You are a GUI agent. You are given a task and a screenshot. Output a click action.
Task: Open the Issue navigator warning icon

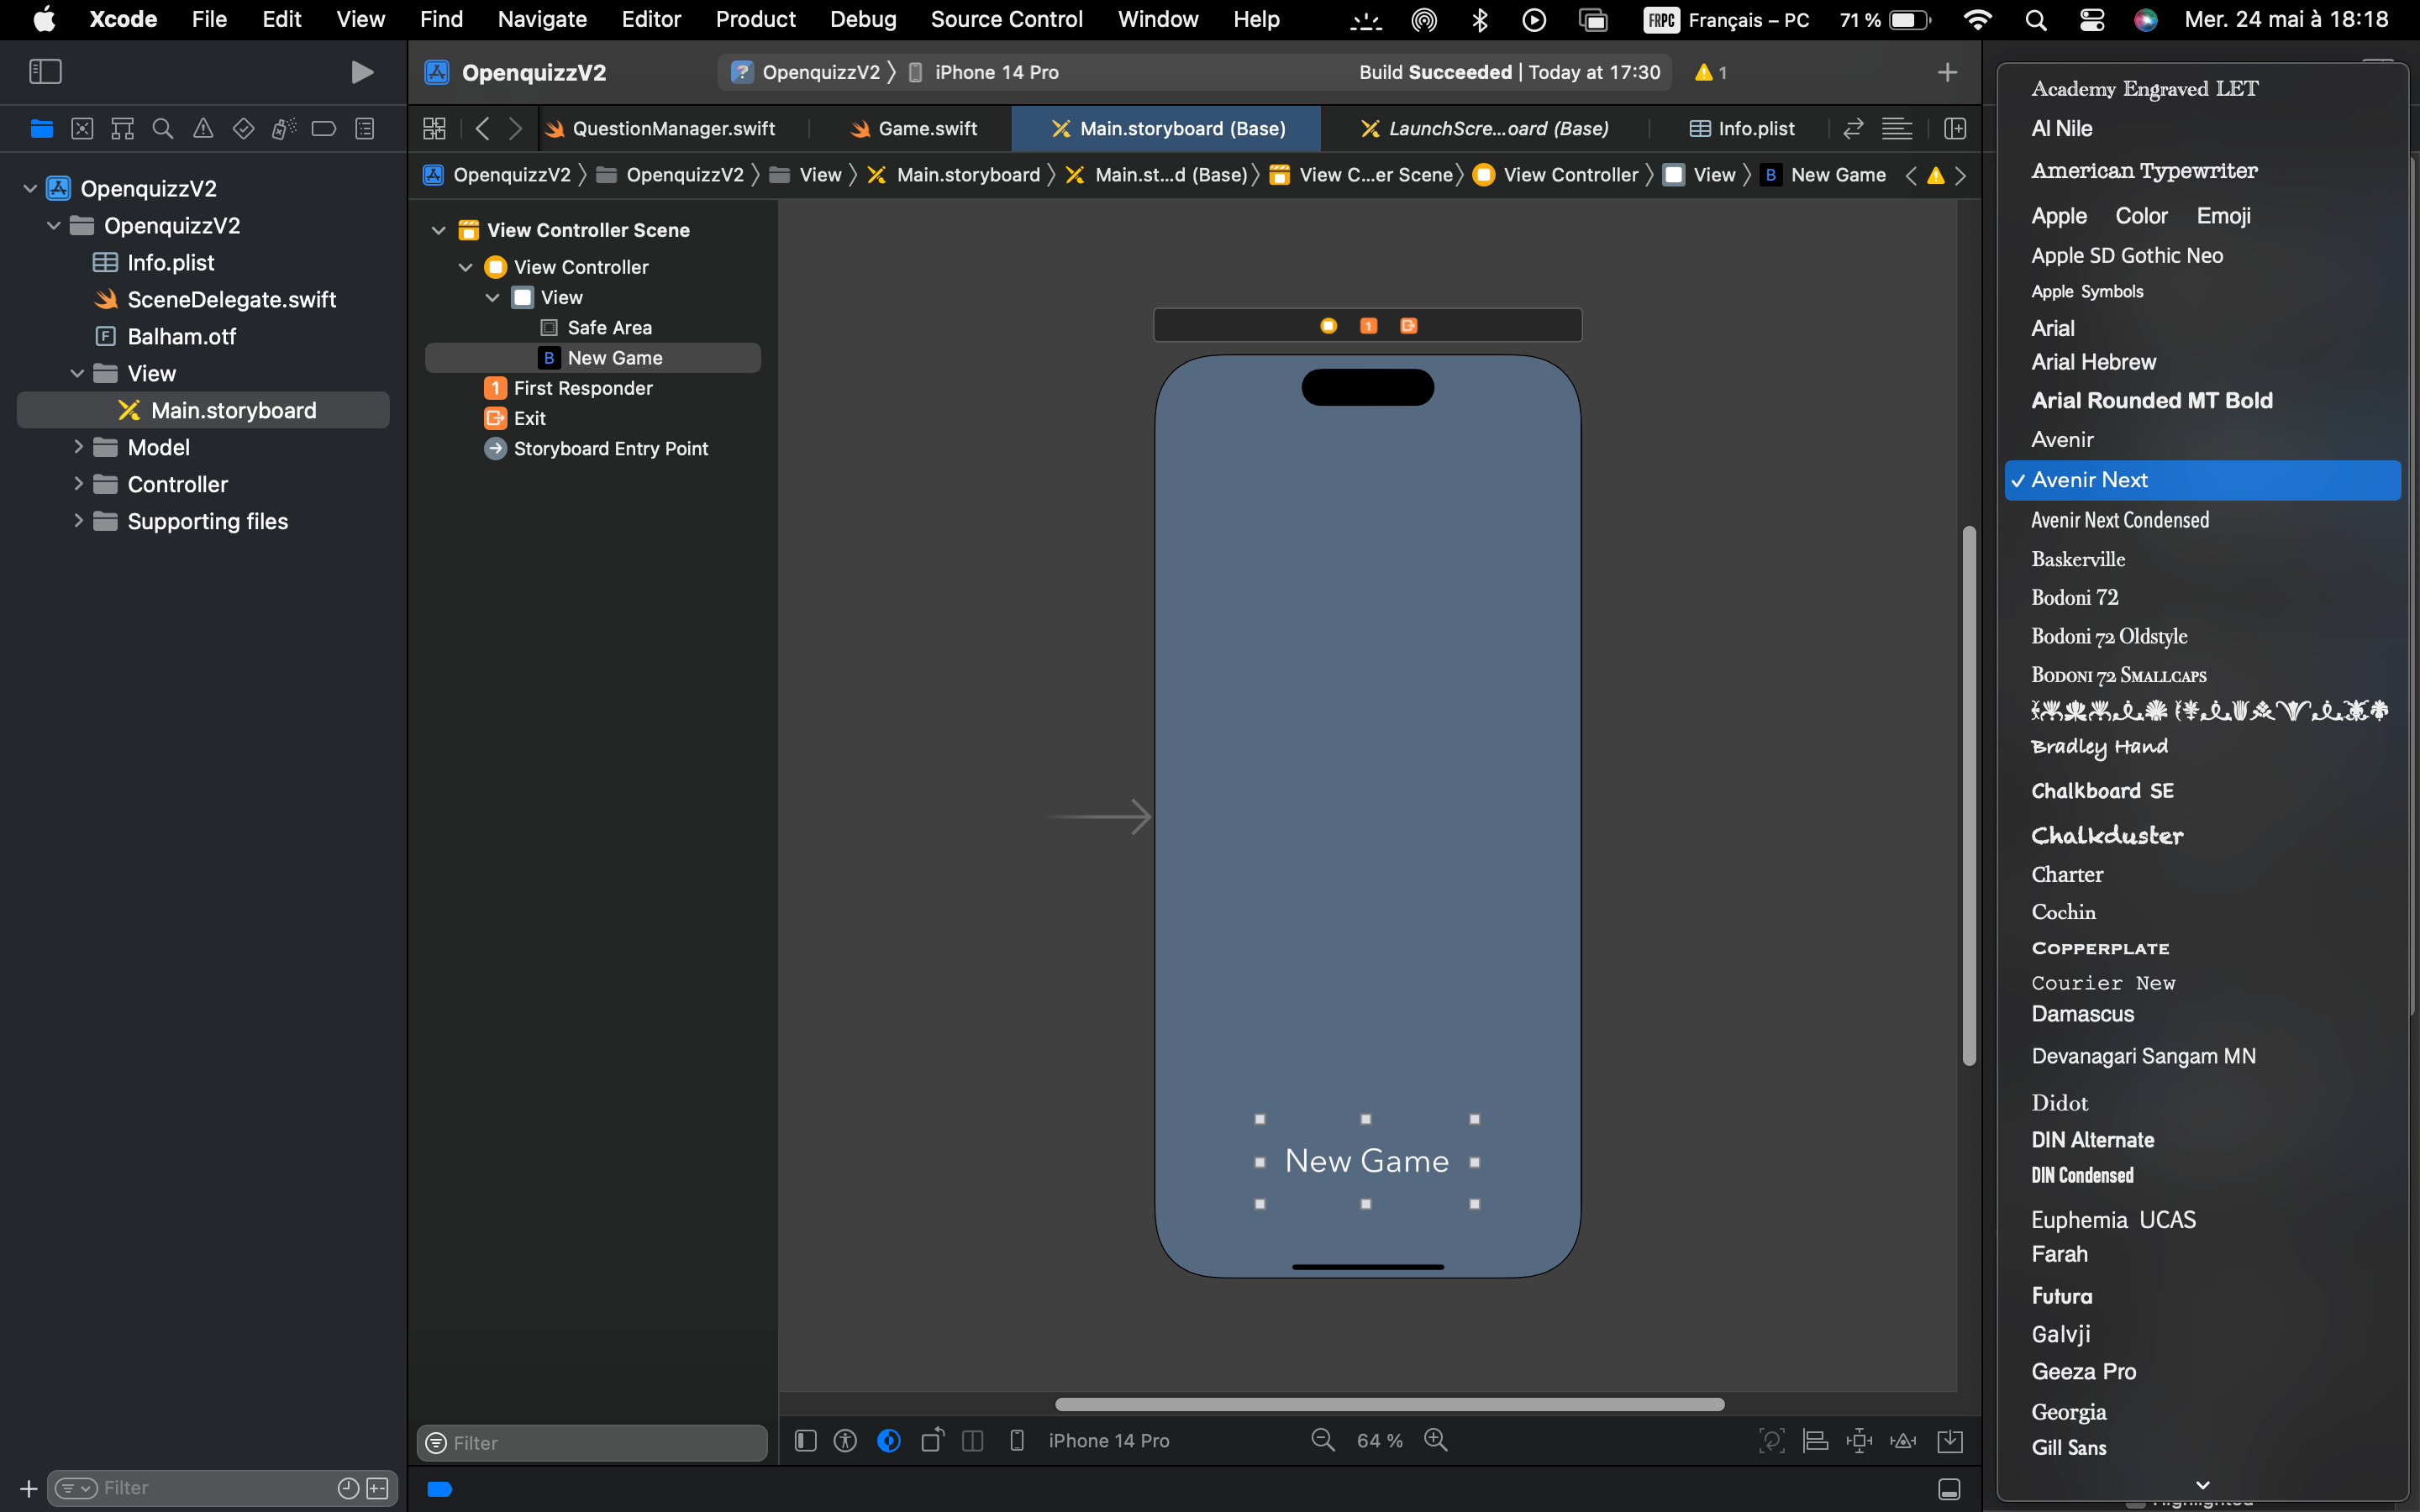coord(203,129)
